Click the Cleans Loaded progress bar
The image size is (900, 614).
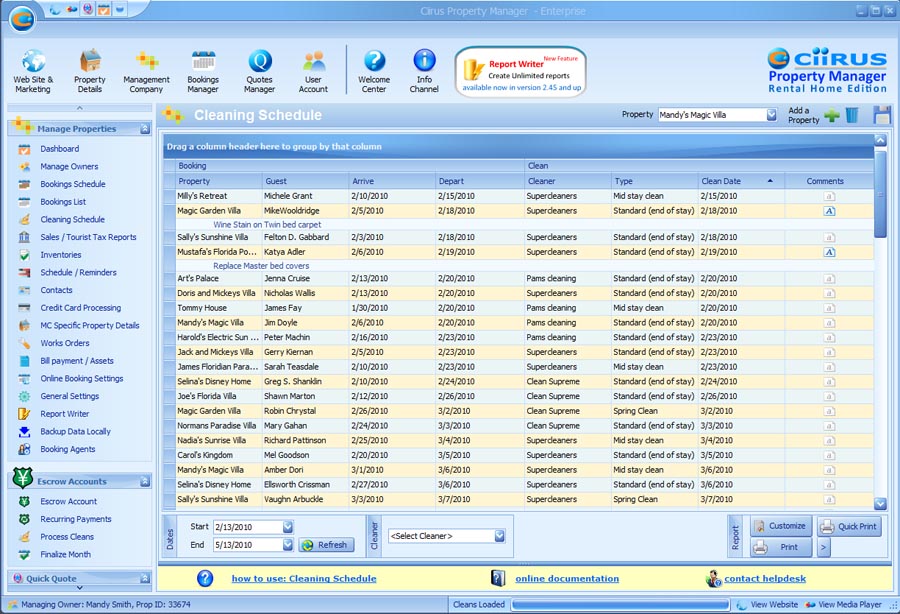[620, 605]
